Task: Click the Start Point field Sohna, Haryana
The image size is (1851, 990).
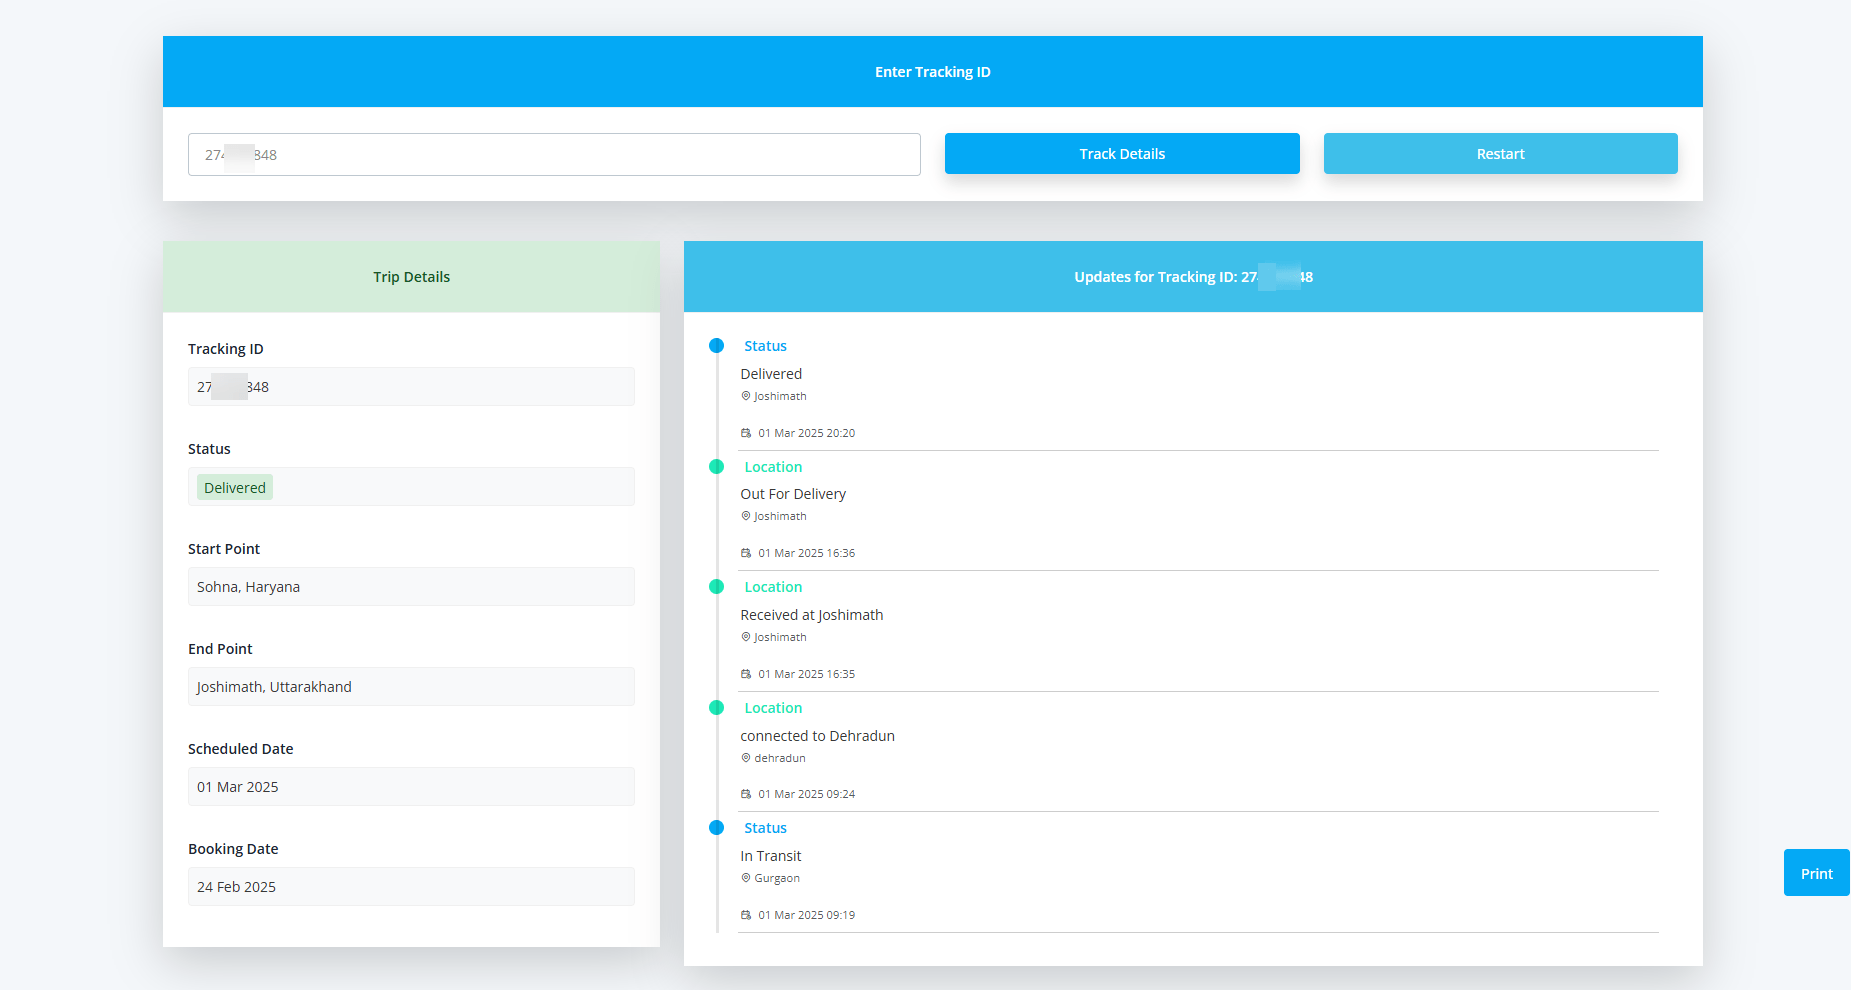Action: pyautogui.click(x=411, y=587)
